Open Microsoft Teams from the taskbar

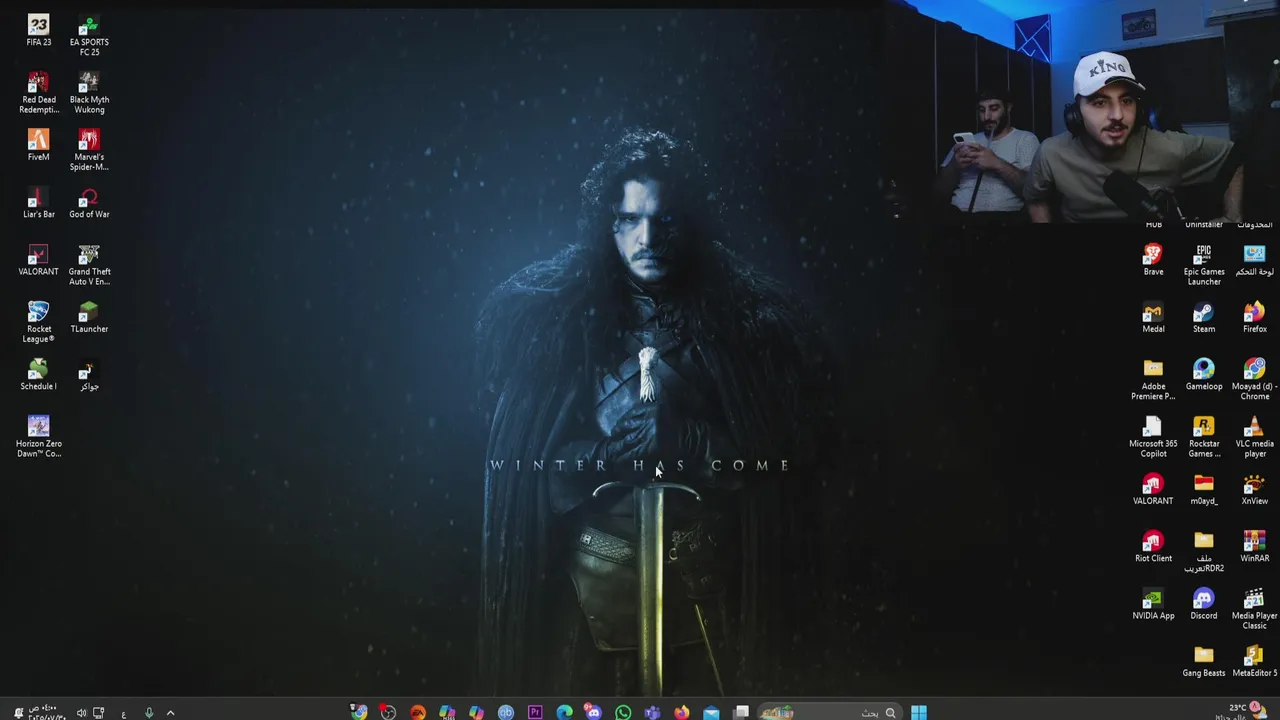[x=652, y=712]
